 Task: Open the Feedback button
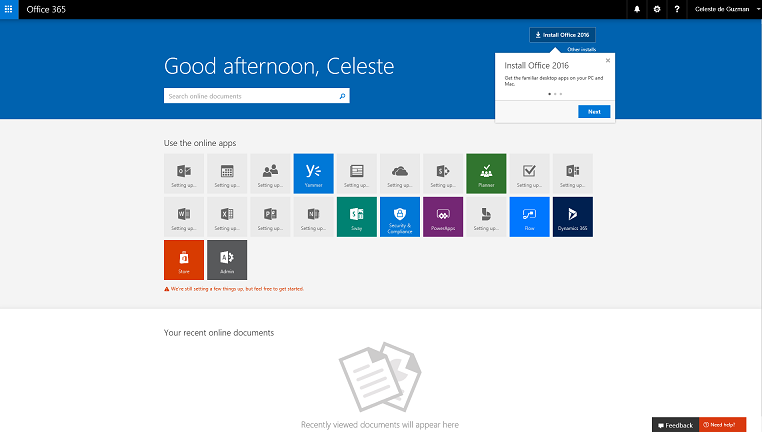675,425
